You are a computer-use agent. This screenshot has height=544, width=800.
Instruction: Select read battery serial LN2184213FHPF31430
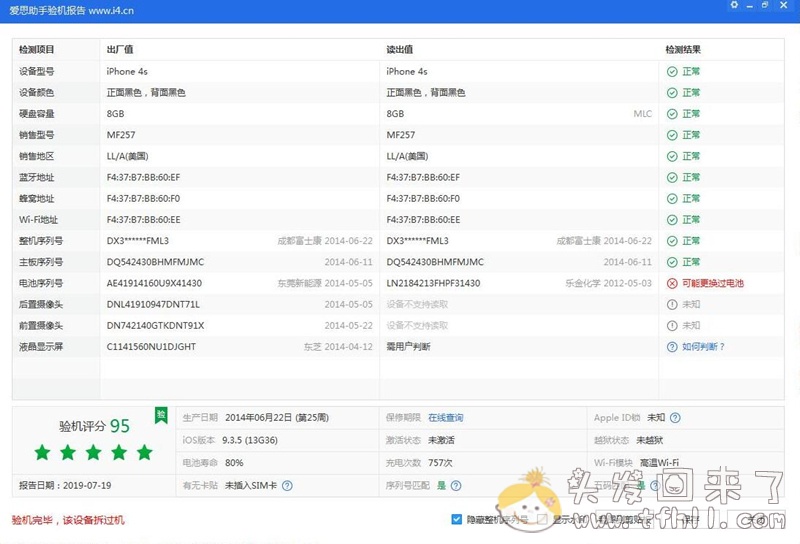click(433, 283)
